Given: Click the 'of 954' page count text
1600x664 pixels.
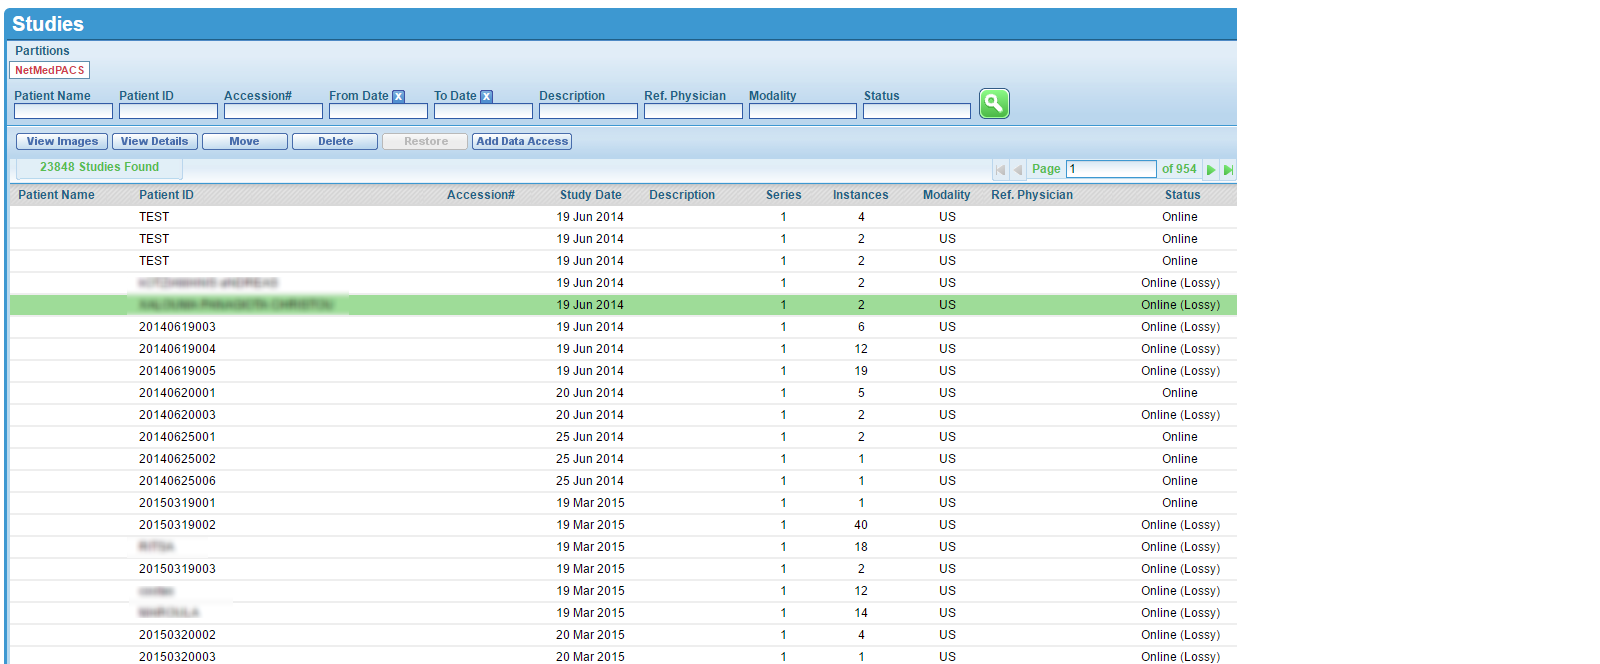Looking at the screenshot, I should tap(1179, 169).
